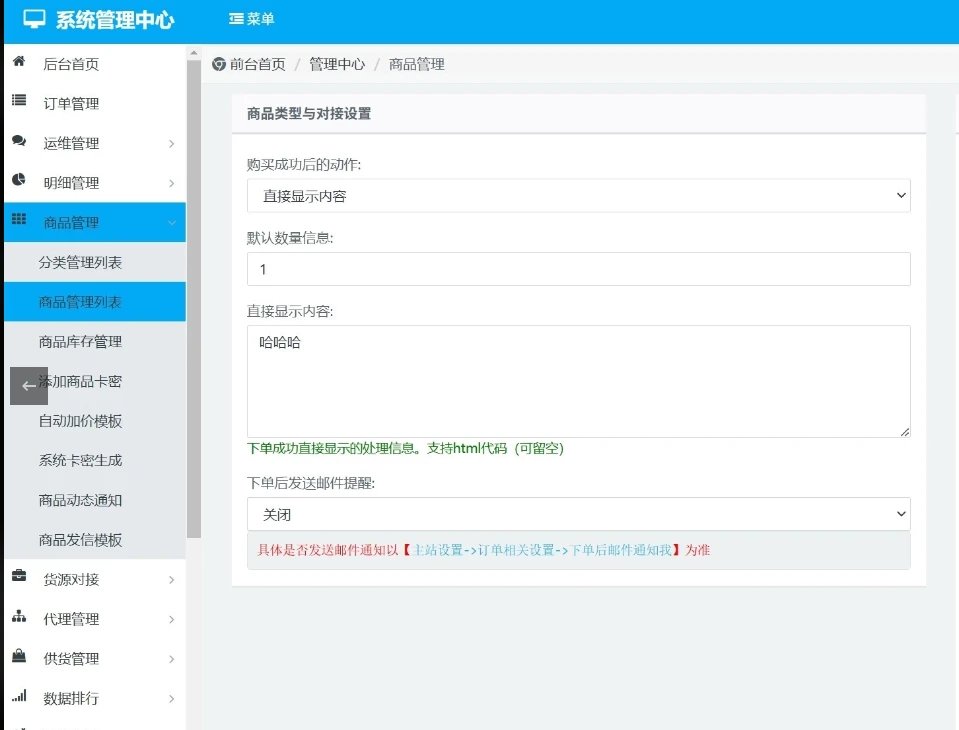
Task: Click the 管理中心 breadcrumb link
Action: (337, 64)
